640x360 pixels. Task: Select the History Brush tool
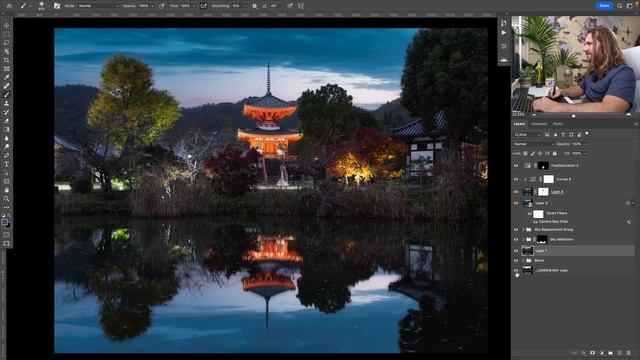click(x=7, y=112)
